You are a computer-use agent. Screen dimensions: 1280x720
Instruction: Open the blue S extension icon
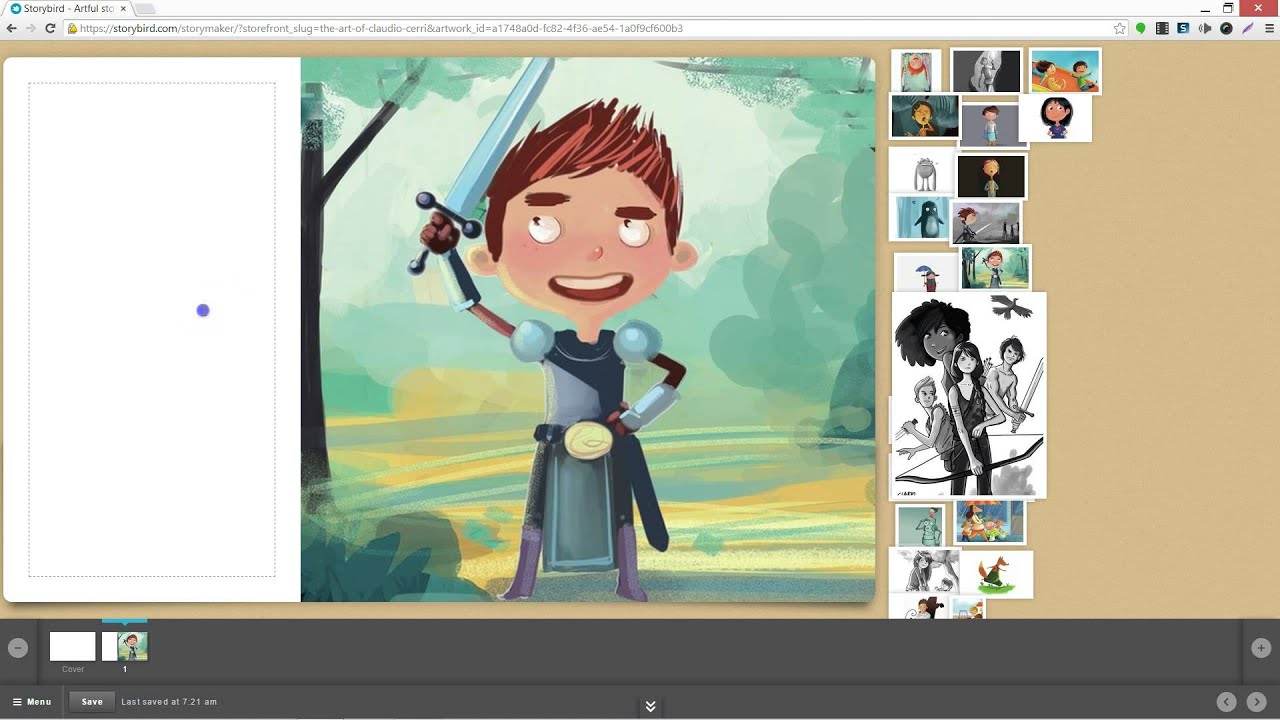pyautogui.click(x=1183, y=29)
